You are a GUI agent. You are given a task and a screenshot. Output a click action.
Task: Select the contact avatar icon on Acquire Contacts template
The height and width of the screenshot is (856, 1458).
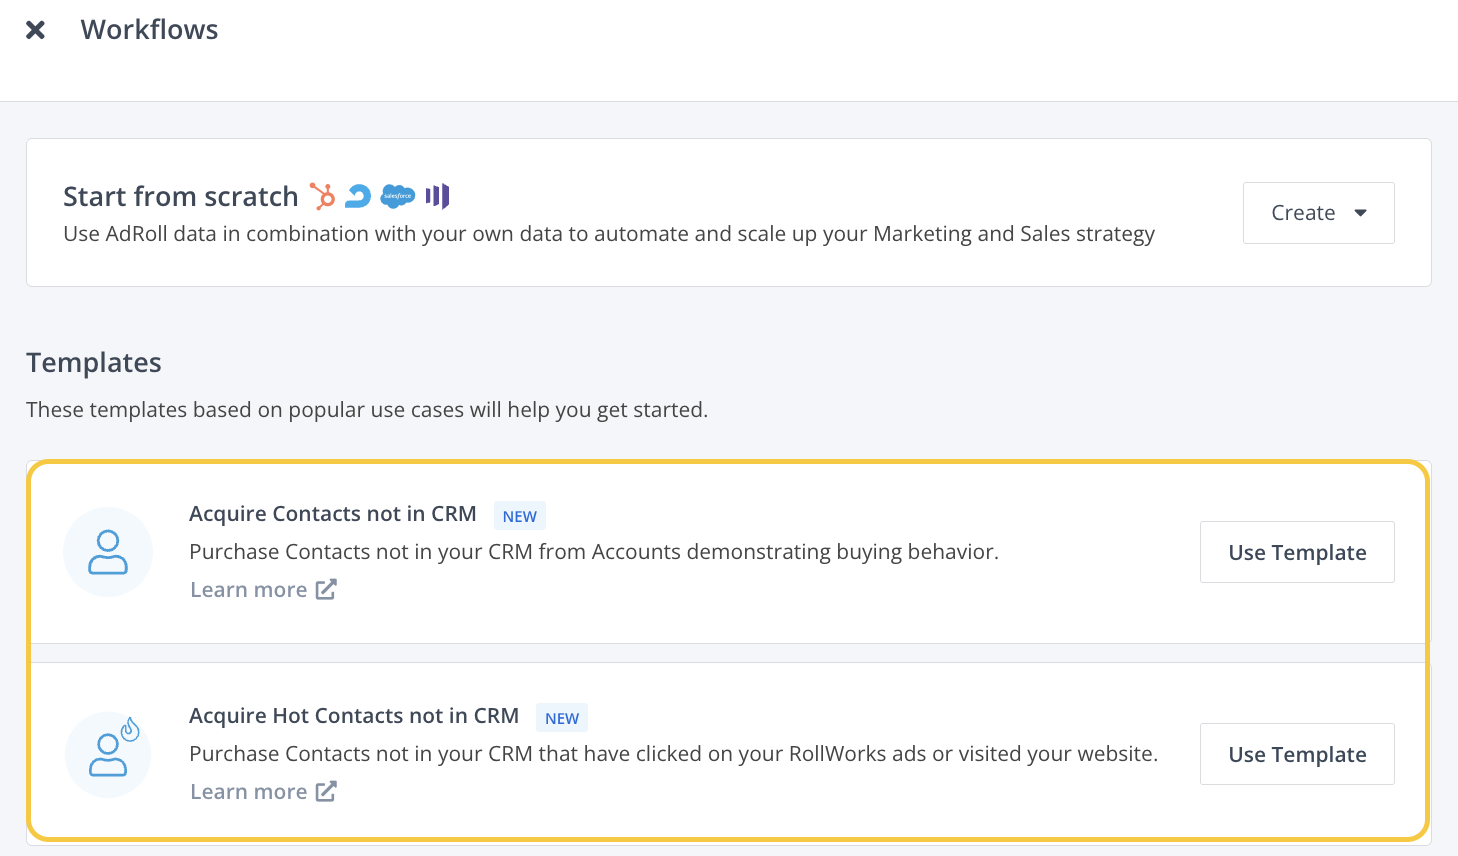point(108,552)
